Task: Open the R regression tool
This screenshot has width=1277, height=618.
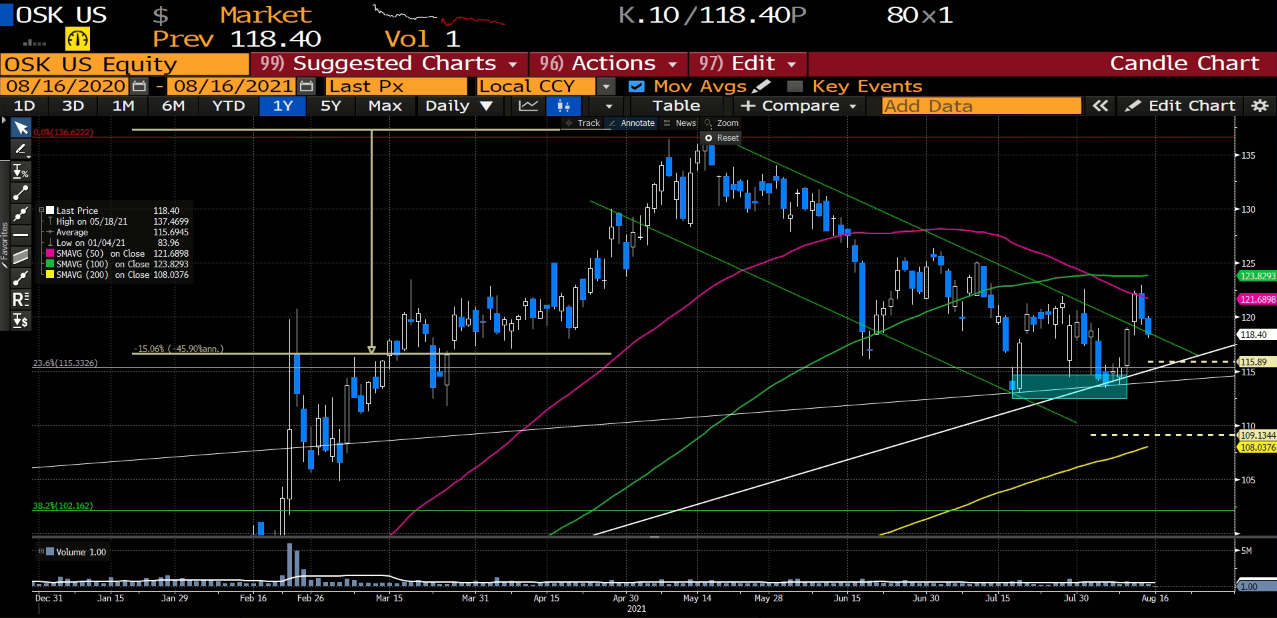Action: 20,299
